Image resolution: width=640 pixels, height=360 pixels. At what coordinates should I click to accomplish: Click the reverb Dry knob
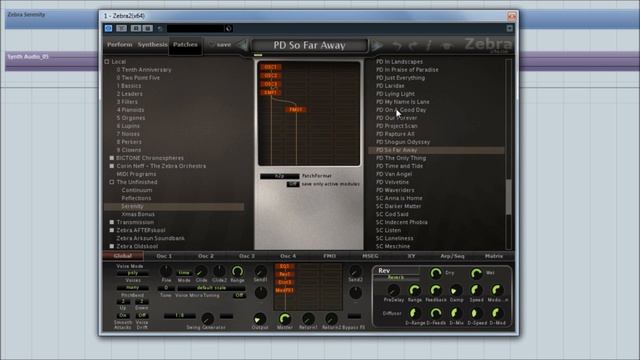click(436, 273)
